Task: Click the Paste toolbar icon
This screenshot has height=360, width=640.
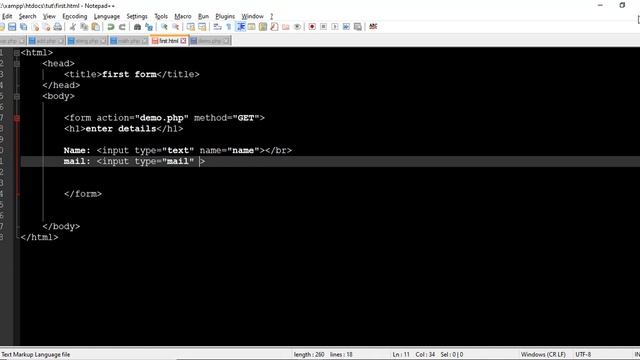Action: coord(96,27)
